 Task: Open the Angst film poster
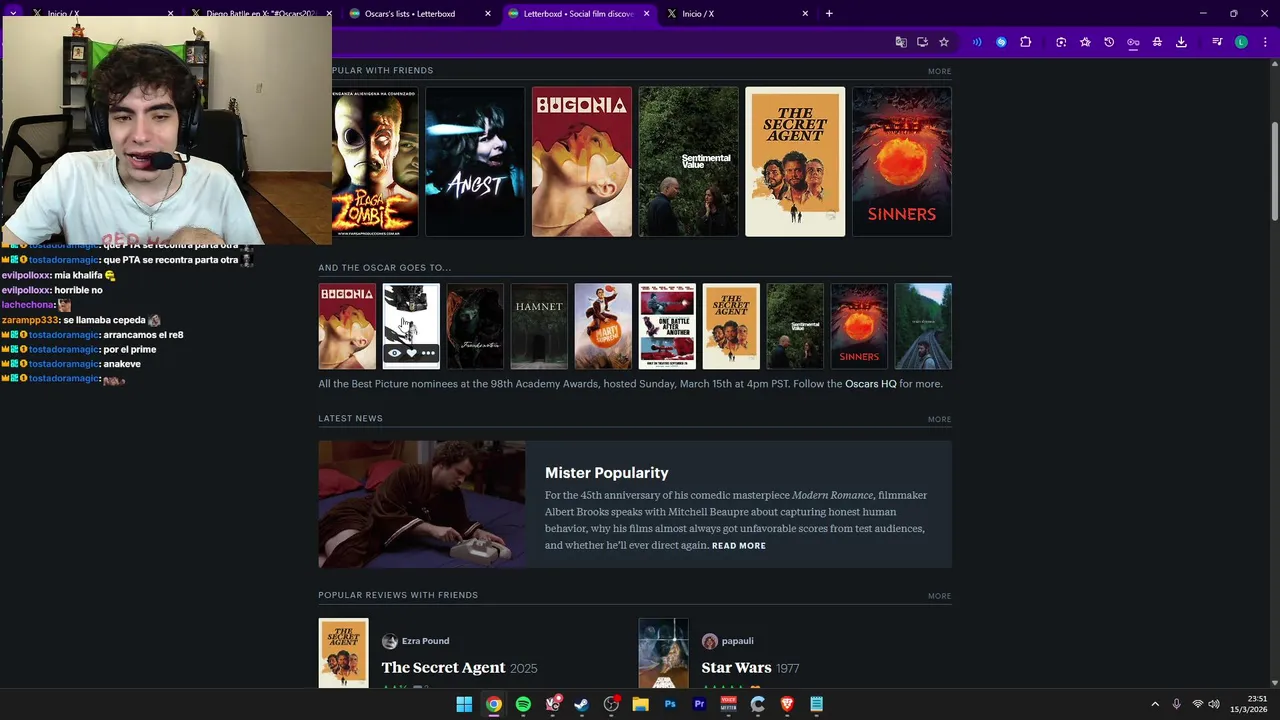tap(475, 162)
